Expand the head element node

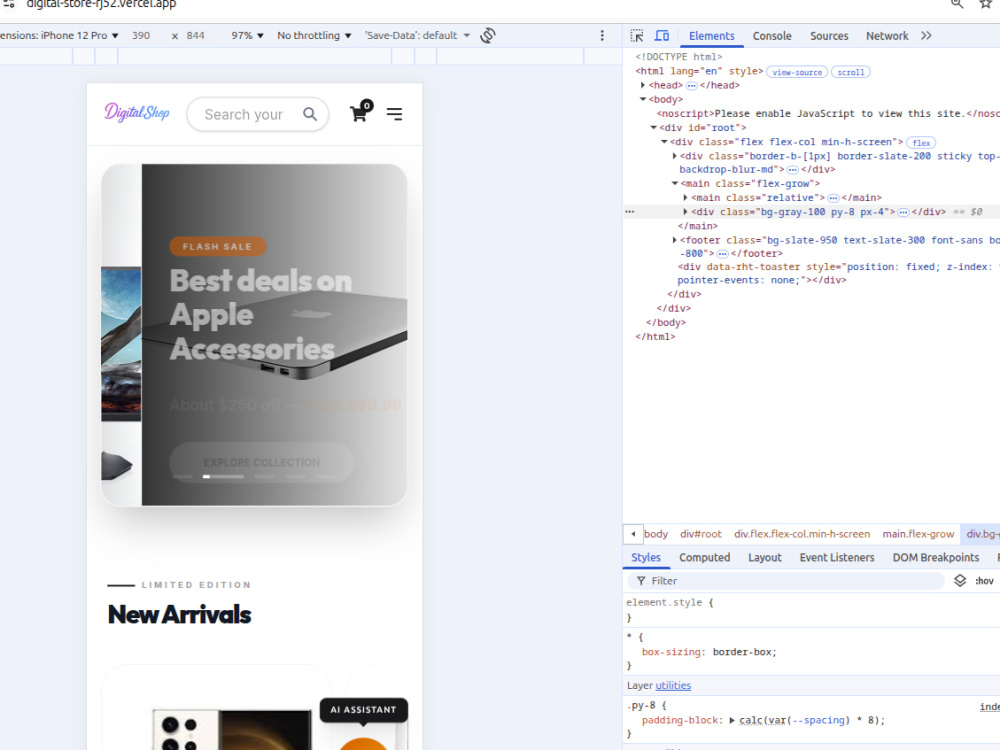click(x=643, y=85)
